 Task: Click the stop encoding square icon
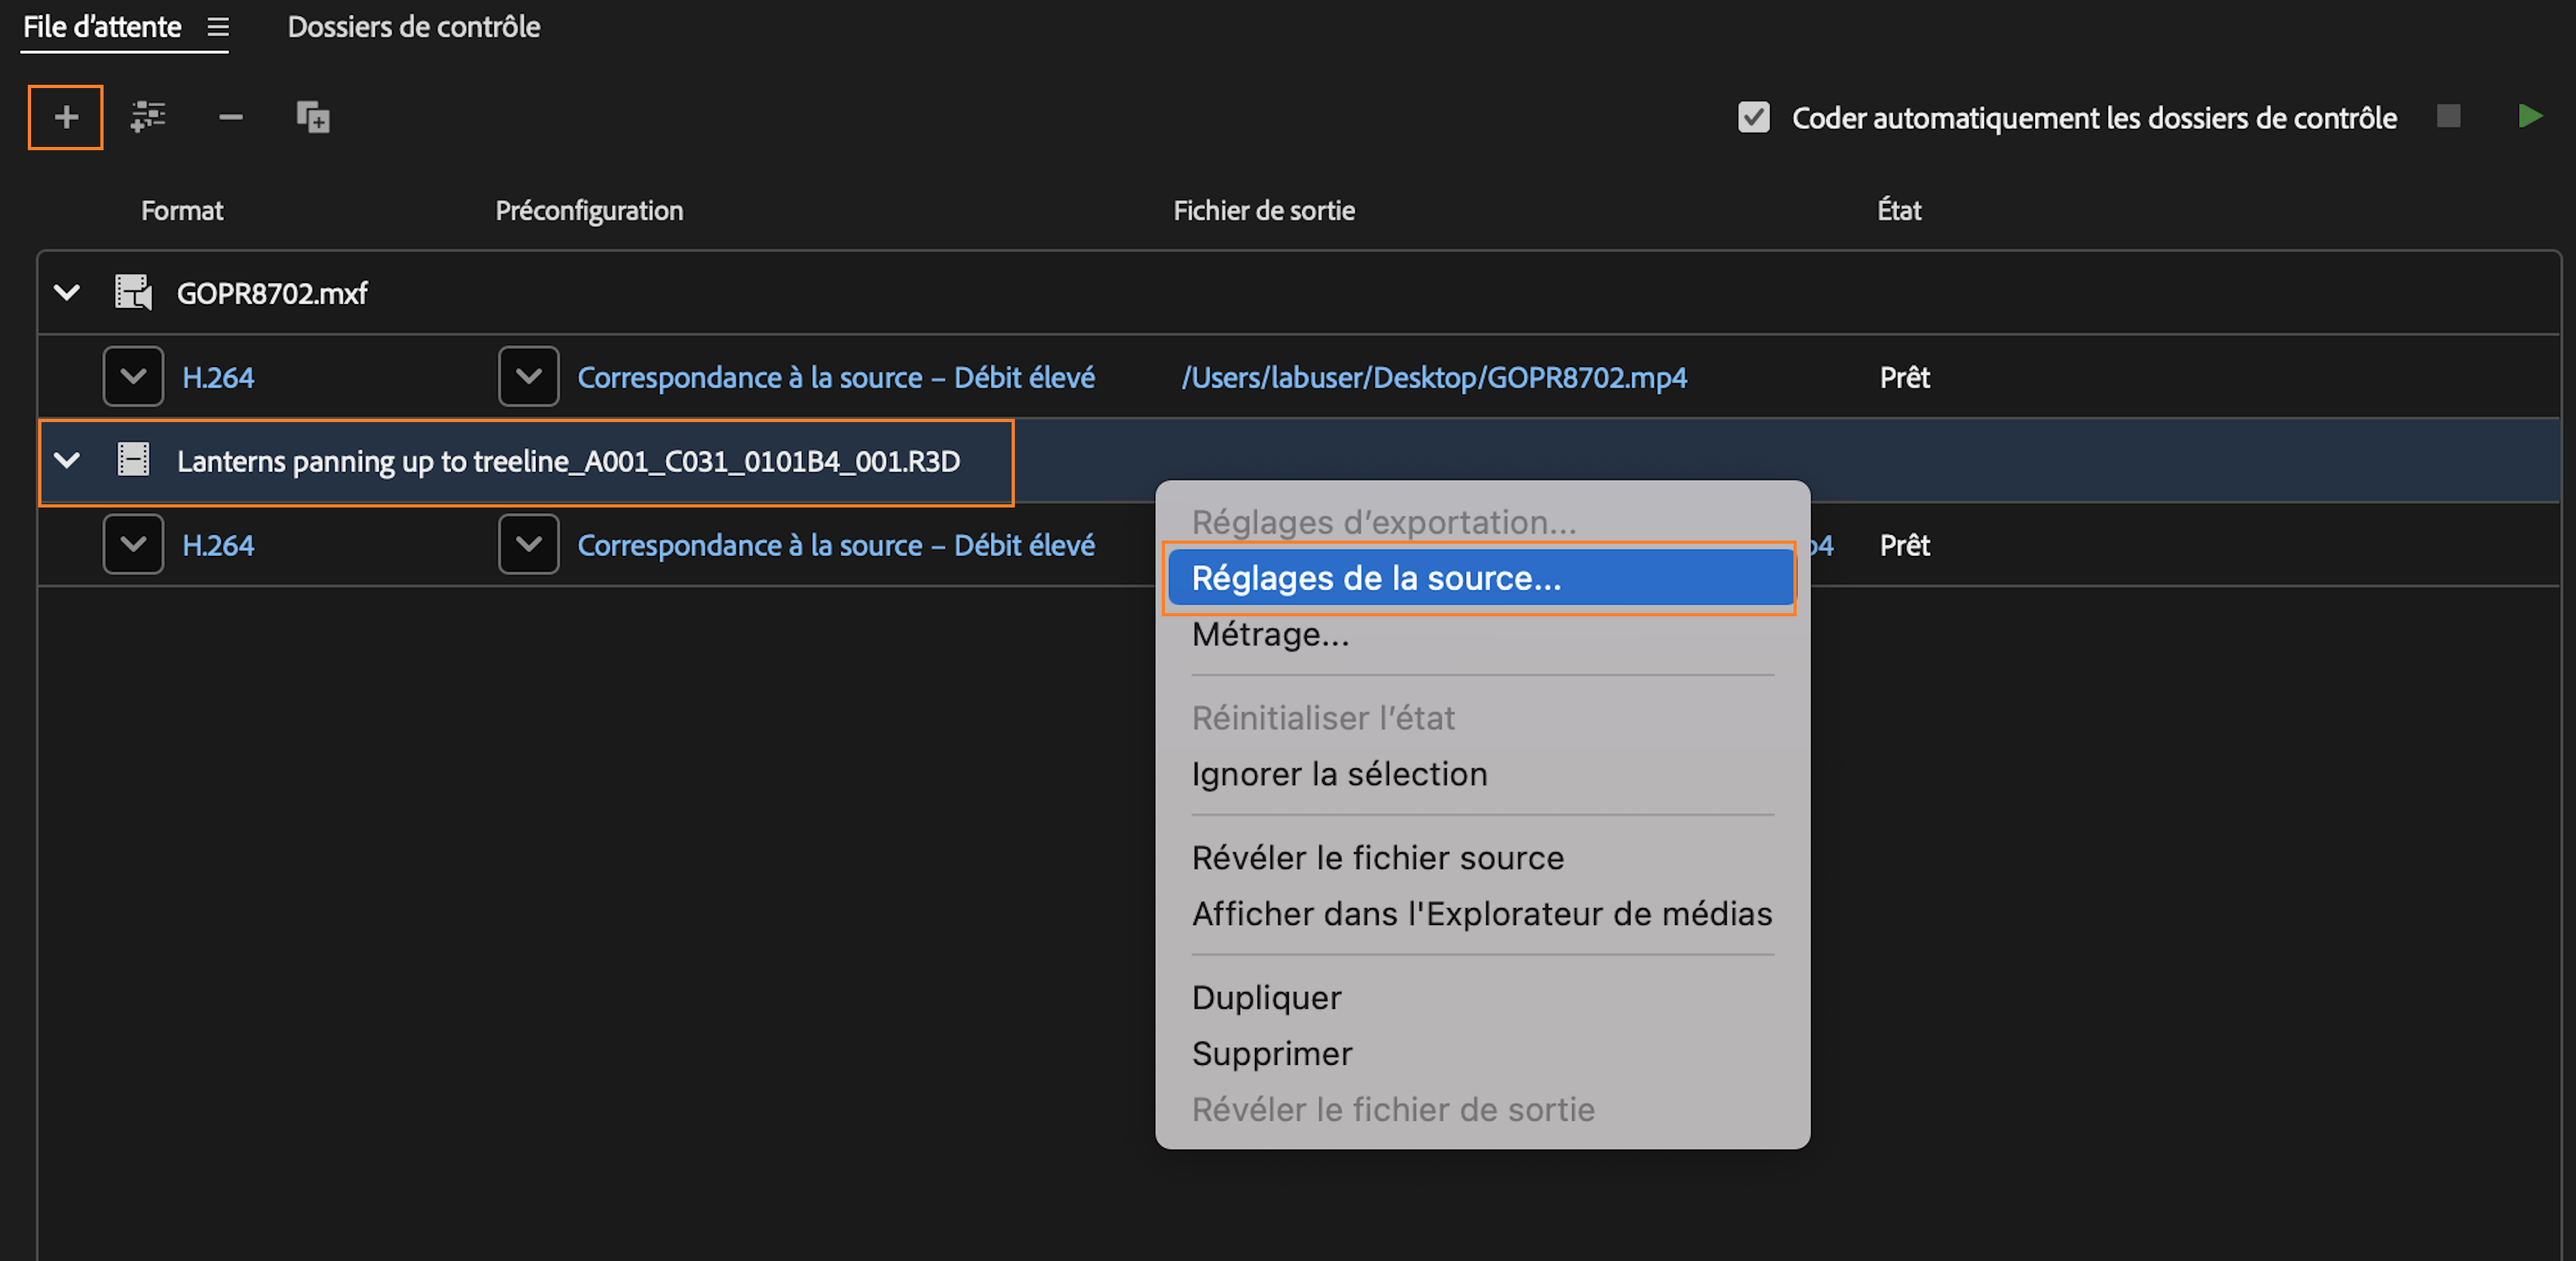pos(2449,117)
